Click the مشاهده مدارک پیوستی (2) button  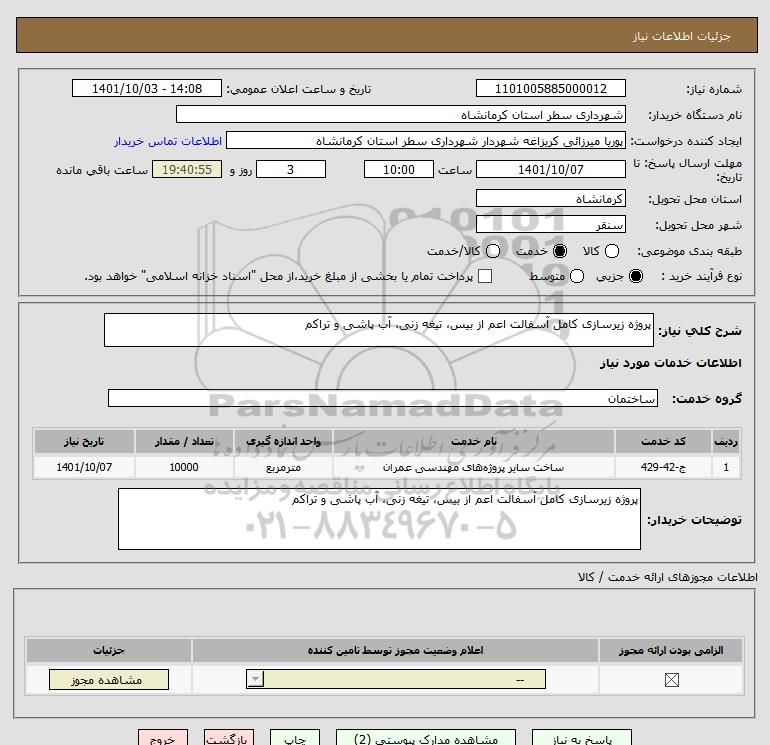coord(426,738)
